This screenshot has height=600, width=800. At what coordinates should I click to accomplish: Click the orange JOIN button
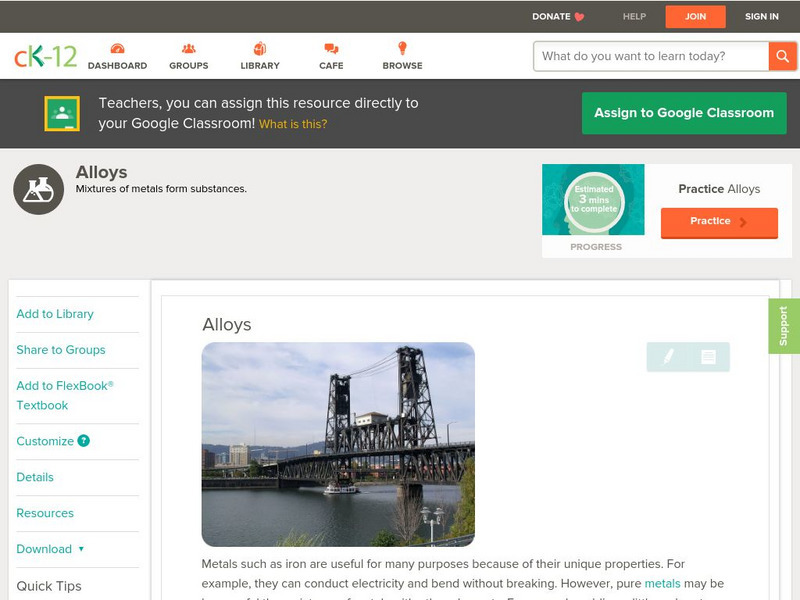695,17
